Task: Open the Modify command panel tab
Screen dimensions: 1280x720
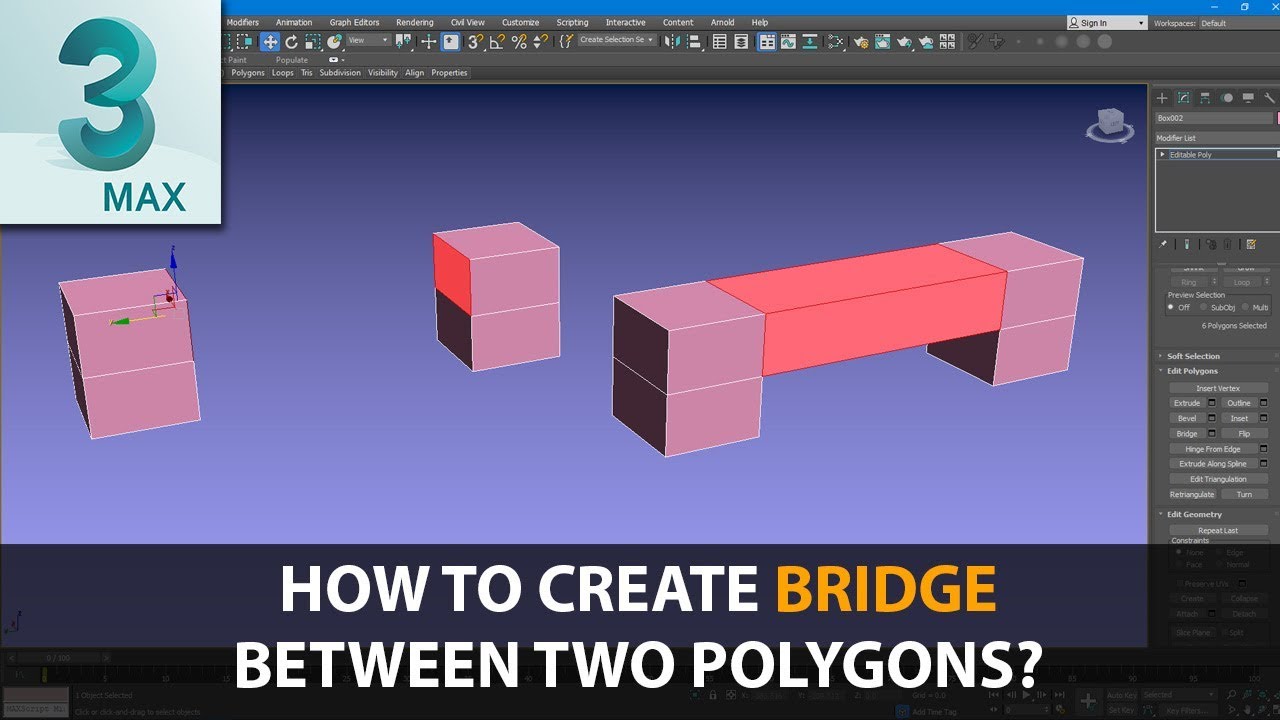Action: pyautogui.click(x=1183, y=98)
